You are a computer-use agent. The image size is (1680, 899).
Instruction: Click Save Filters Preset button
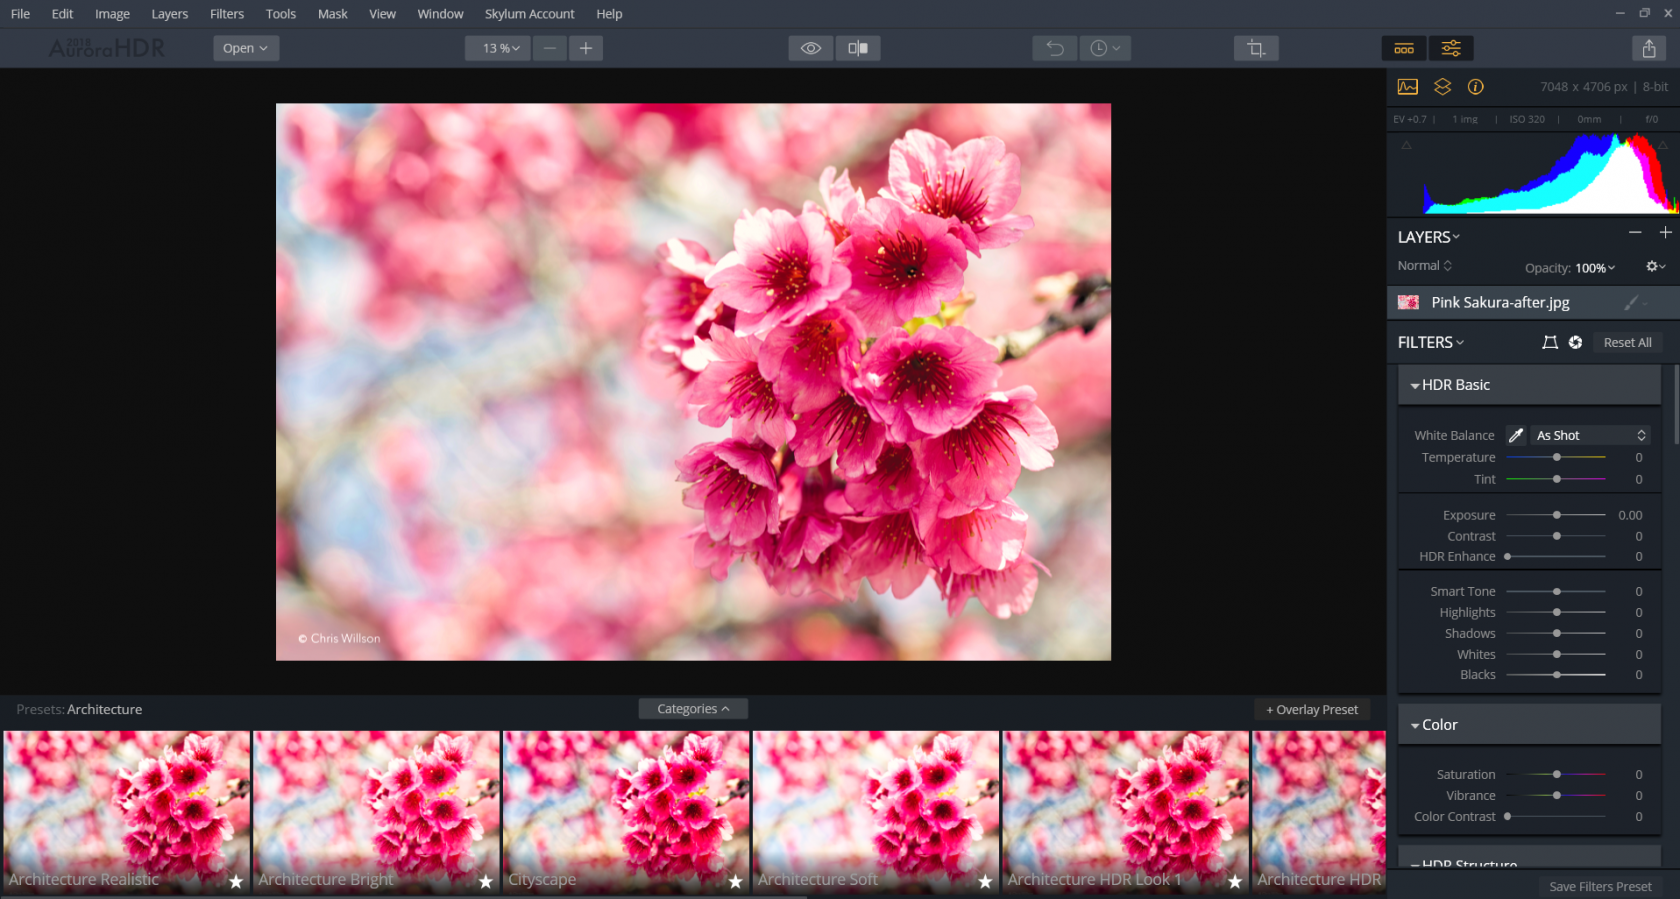point(1600,886)
